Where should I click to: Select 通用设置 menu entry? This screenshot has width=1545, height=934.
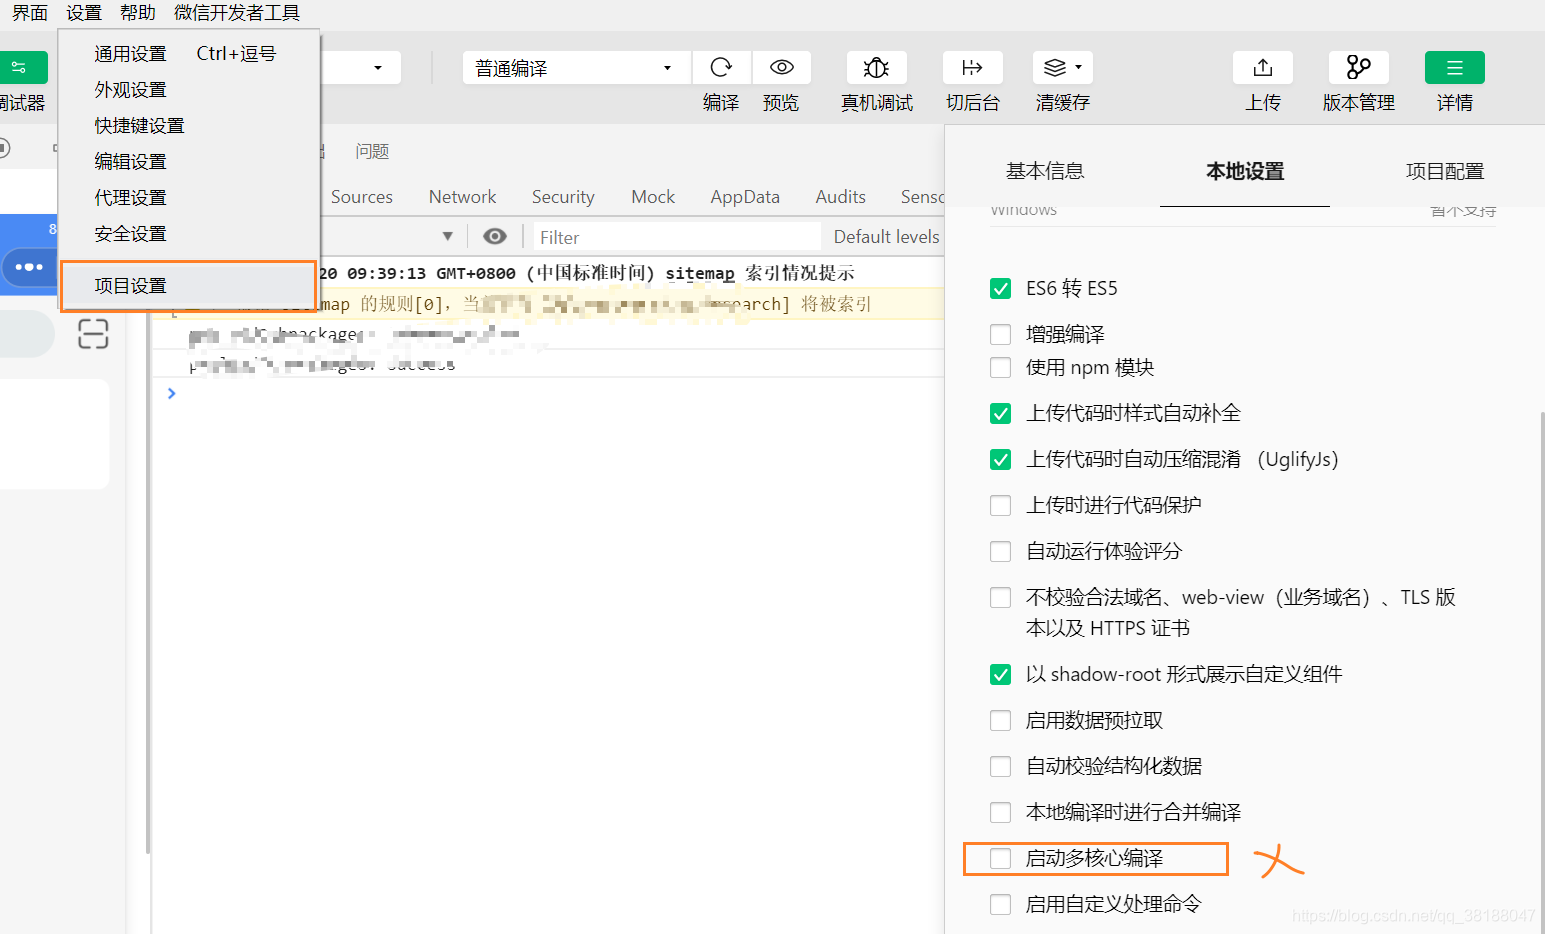(x=190, y=54)
